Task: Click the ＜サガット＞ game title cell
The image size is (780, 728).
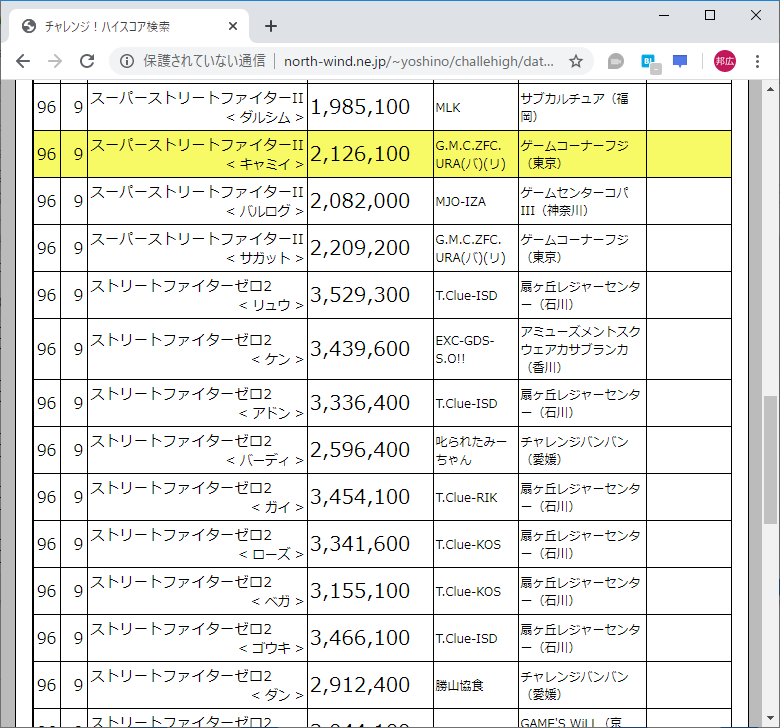Action: pos(197,248)
